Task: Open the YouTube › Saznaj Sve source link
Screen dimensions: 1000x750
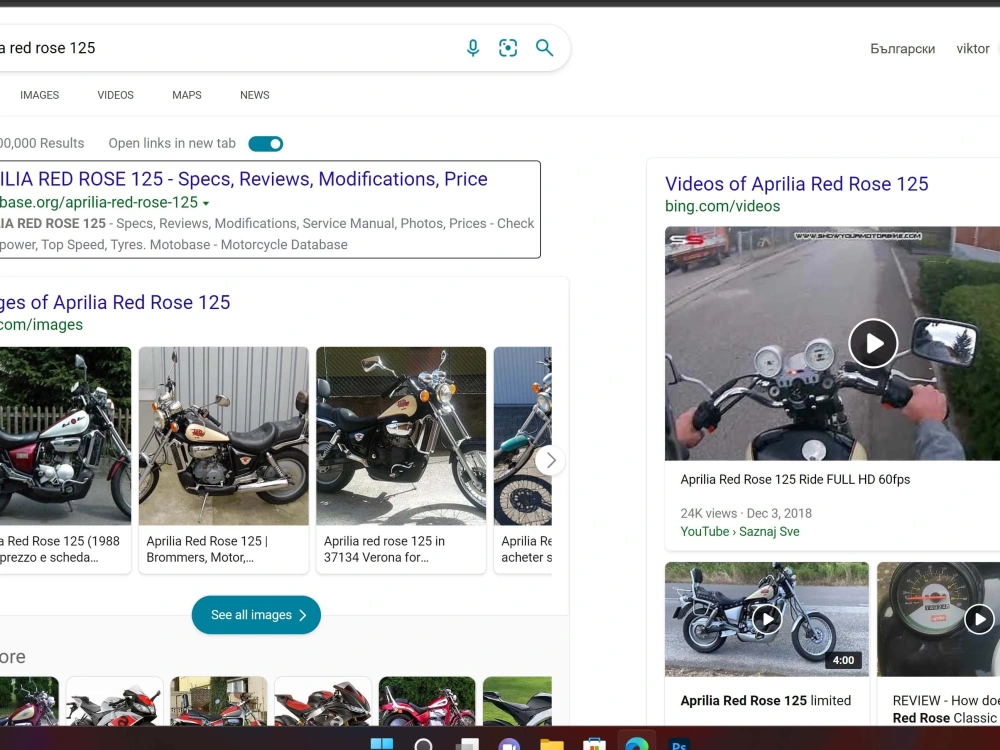Action: (740, 531)
